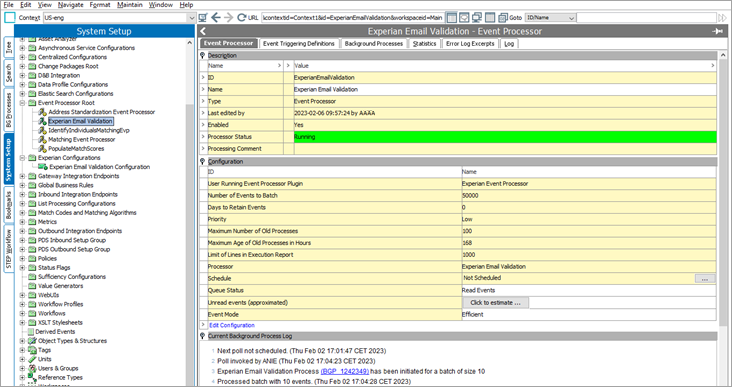Click the IdentifyIndividualsMatchingEvp processor icon
The height and width of the screenshot is (387, 732).
click(x=42, y=130)
